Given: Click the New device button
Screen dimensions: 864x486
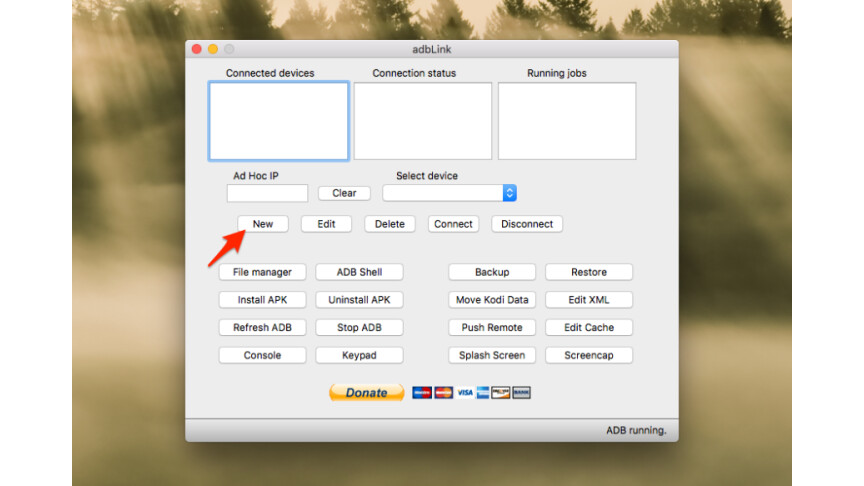Looking at the screenshot, I should (x=263, y=224).
